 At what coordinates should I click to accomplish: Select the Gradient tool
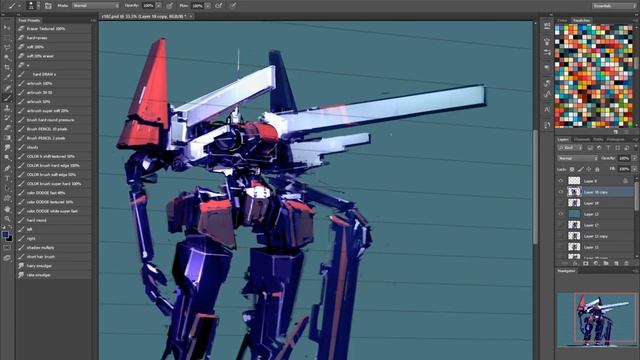point(7,138)
